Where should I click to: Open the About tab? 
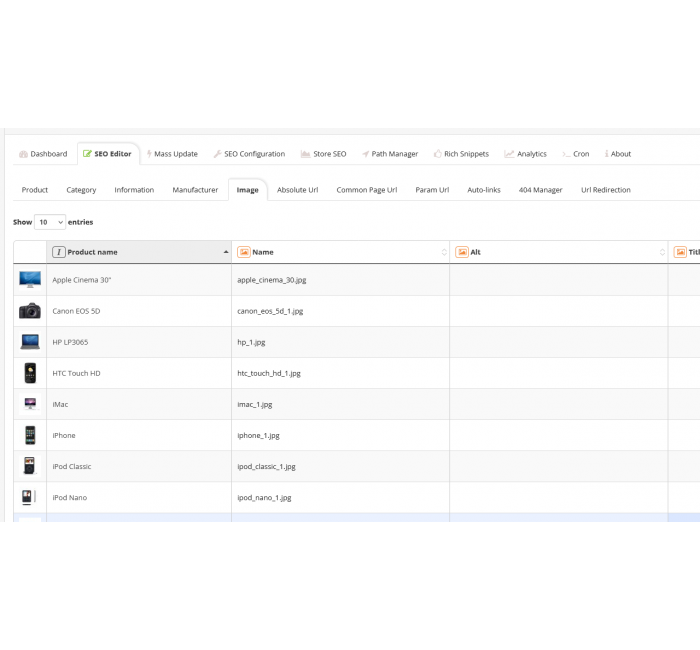[x=617, y=154]
